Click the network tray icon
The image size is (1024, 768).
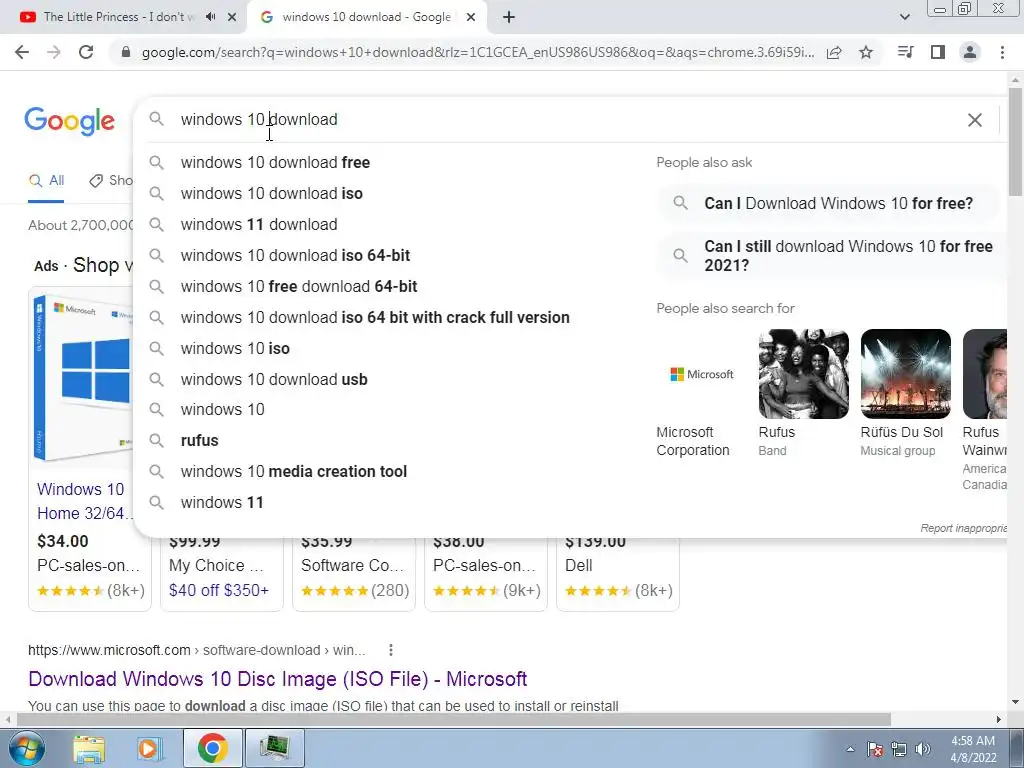click(x=899, y=749)
